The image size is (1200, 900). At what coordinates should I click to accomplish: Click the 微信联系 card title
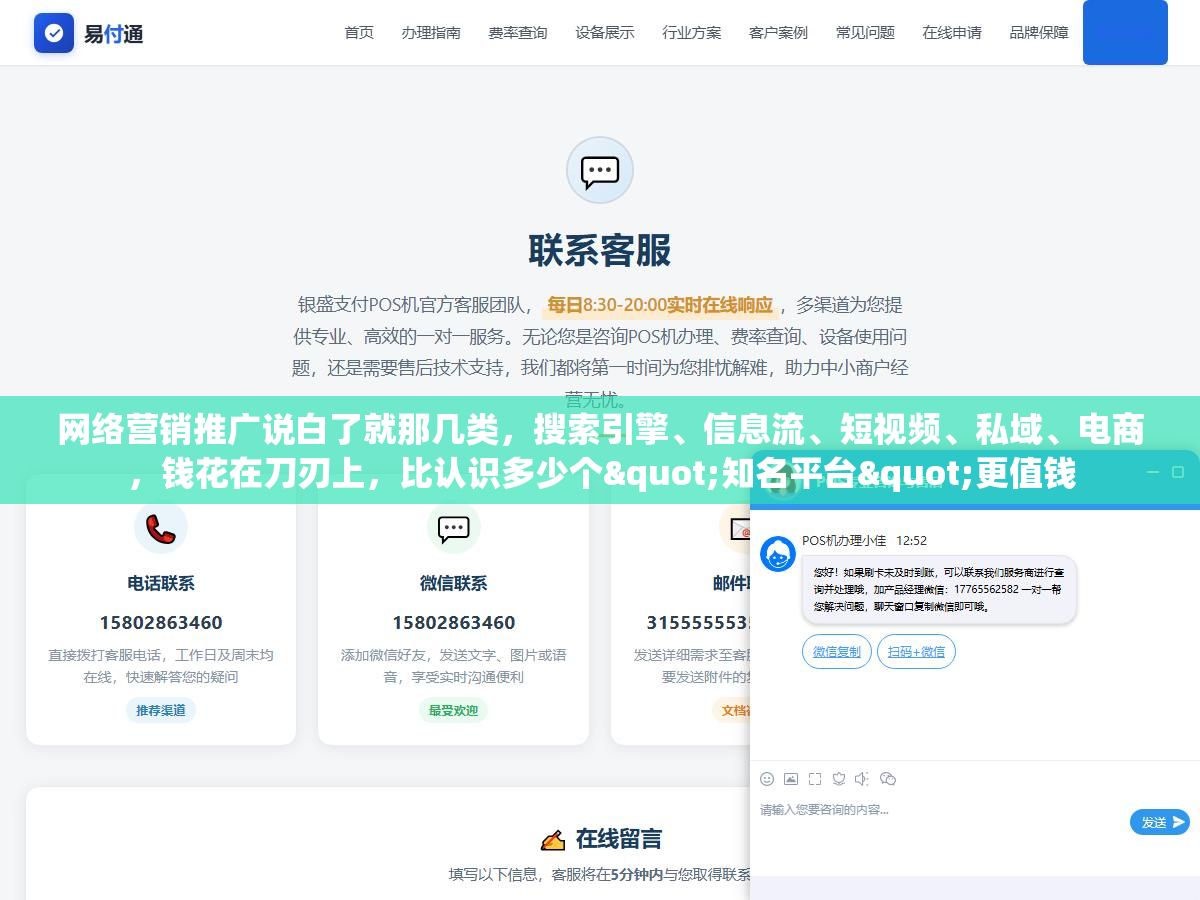(454, 583)
